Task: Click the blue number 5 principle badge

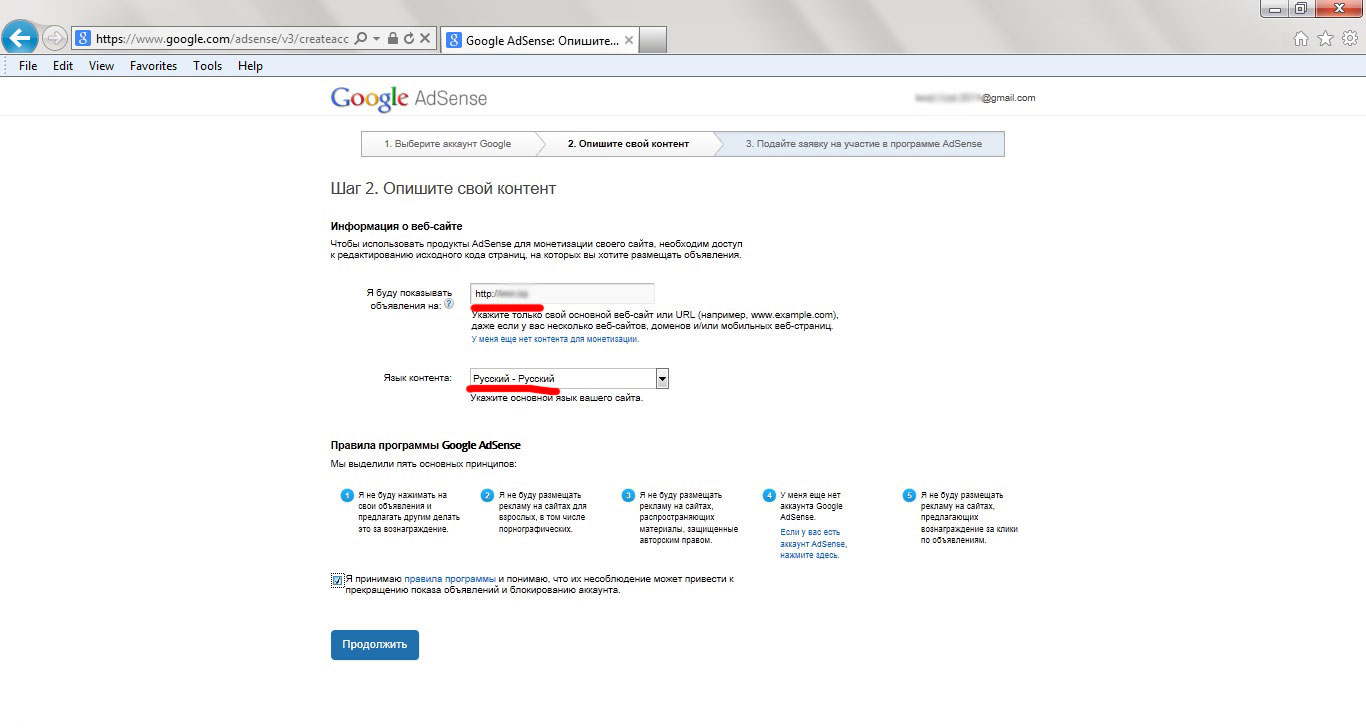Action: (909, 495)
